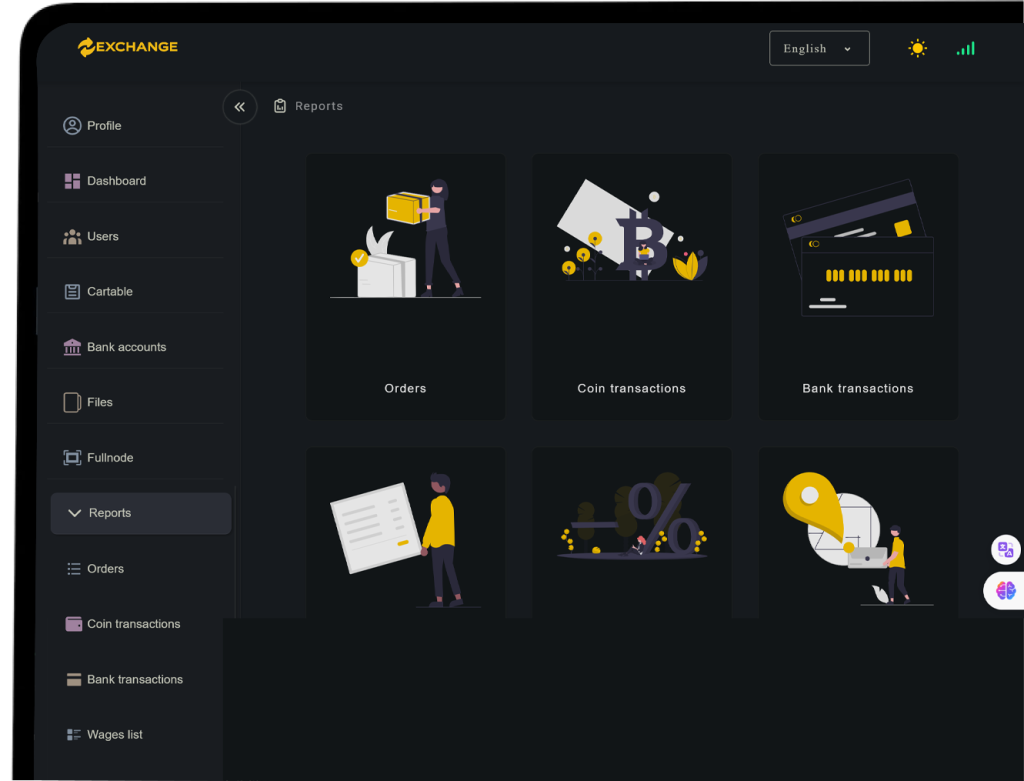Image resolution: width=1024 pixels, height=781 pixels.
Task: Click the Cartable icon in sidebar
Action: click(x=72, y=292)
